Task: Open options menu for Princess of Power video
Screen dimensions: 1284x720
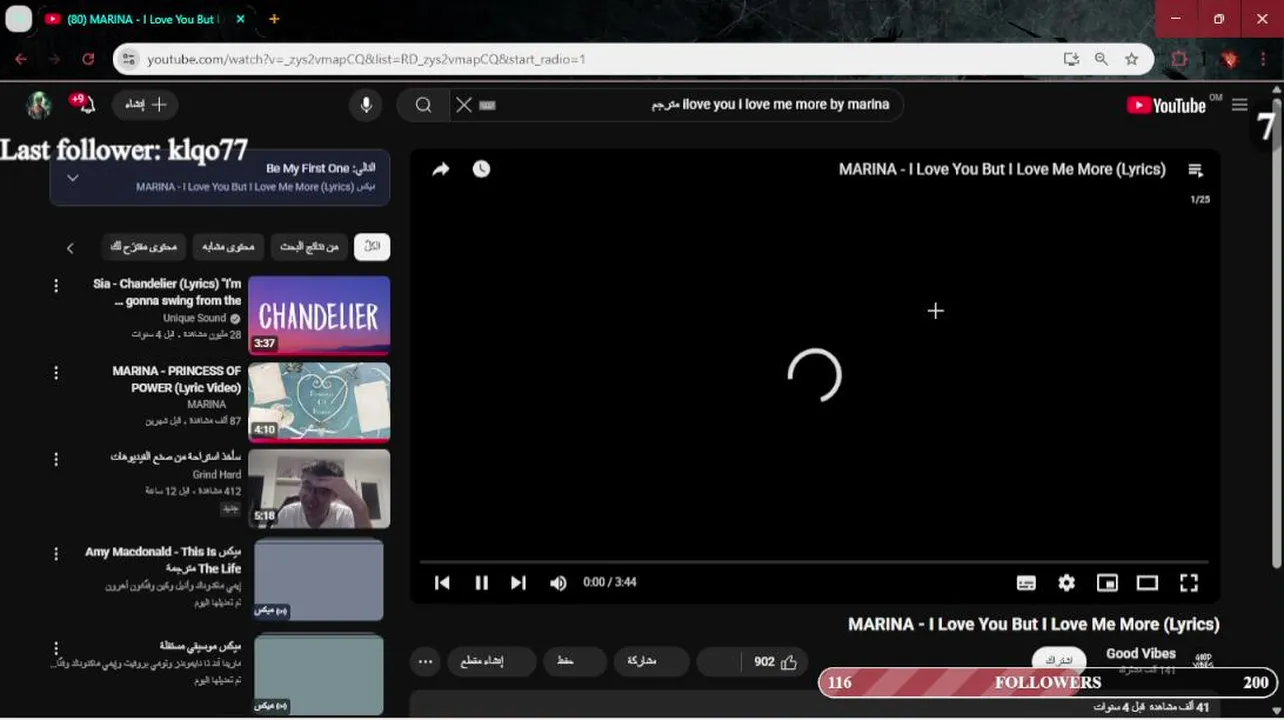Action: click(56, 373)
